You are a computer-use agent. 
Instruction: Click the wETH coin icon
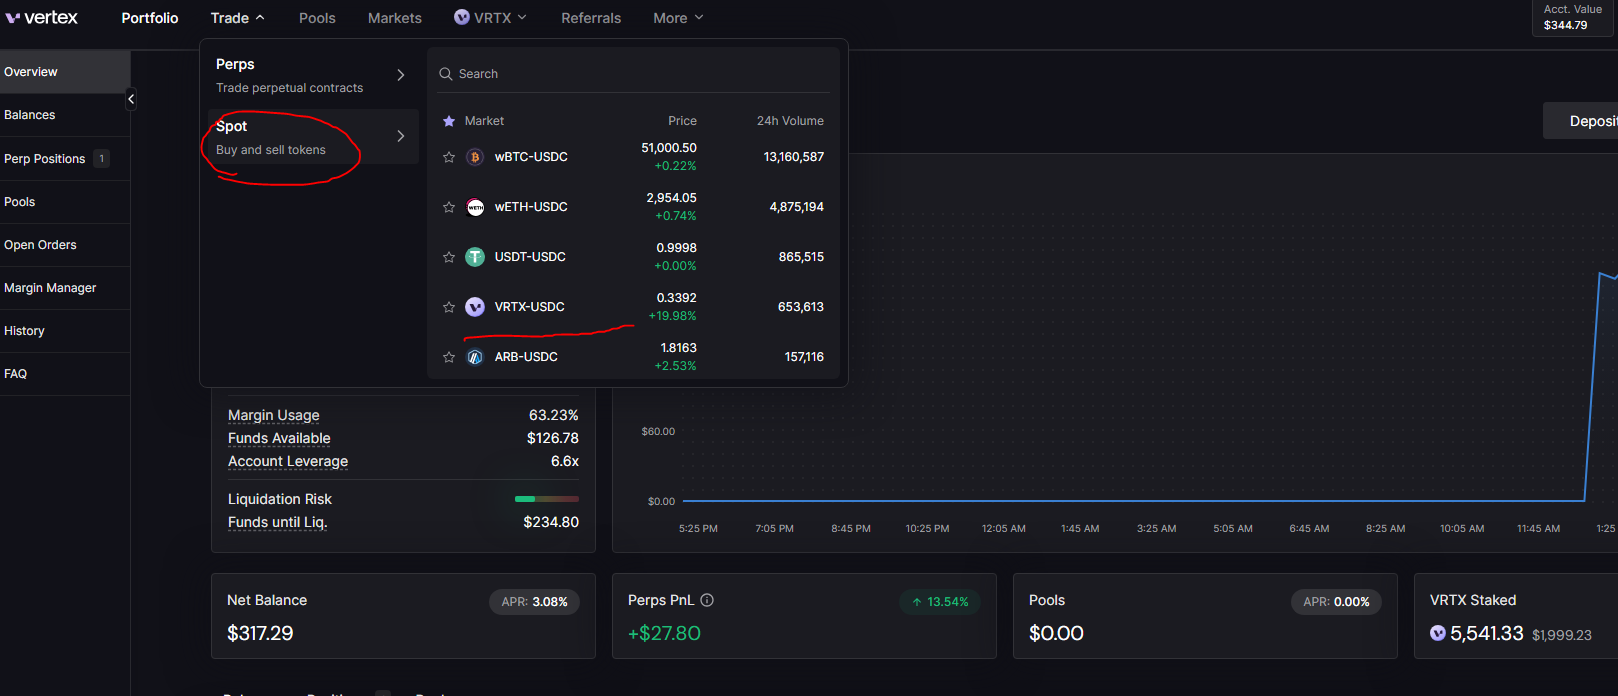click(x=475, y=207)
